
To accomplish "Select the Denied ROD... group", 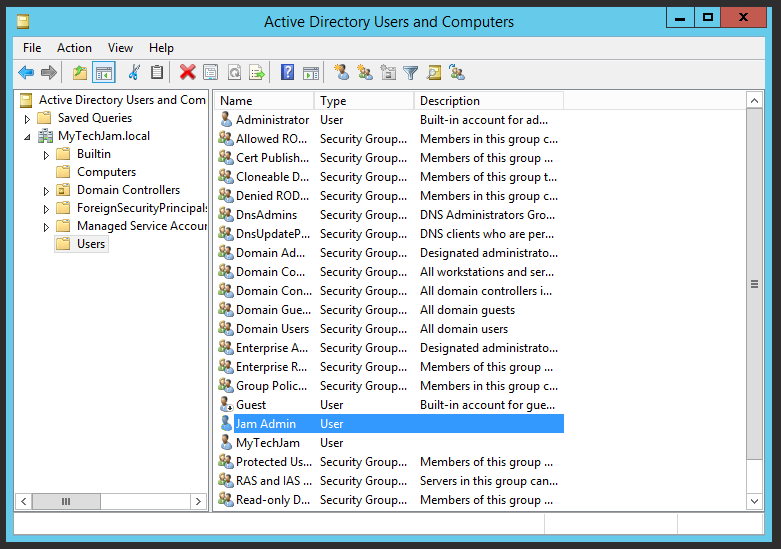I will tap(272, 195).
